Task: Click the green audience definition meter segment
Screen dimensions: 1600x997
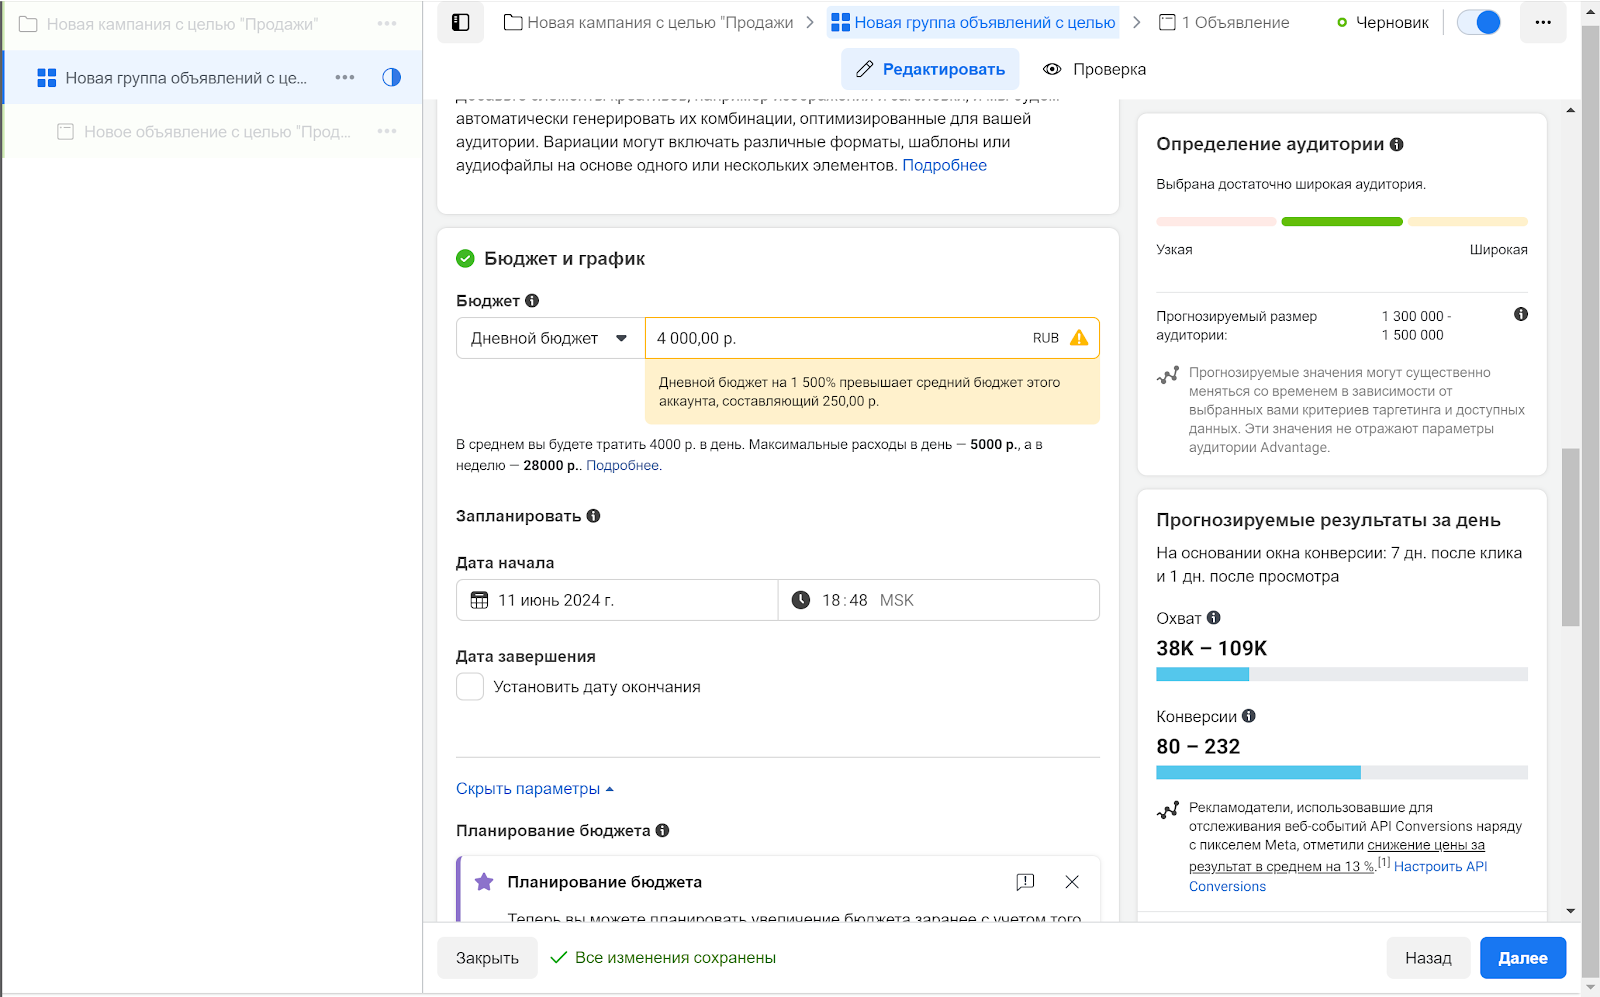Action: [1342, 222]
